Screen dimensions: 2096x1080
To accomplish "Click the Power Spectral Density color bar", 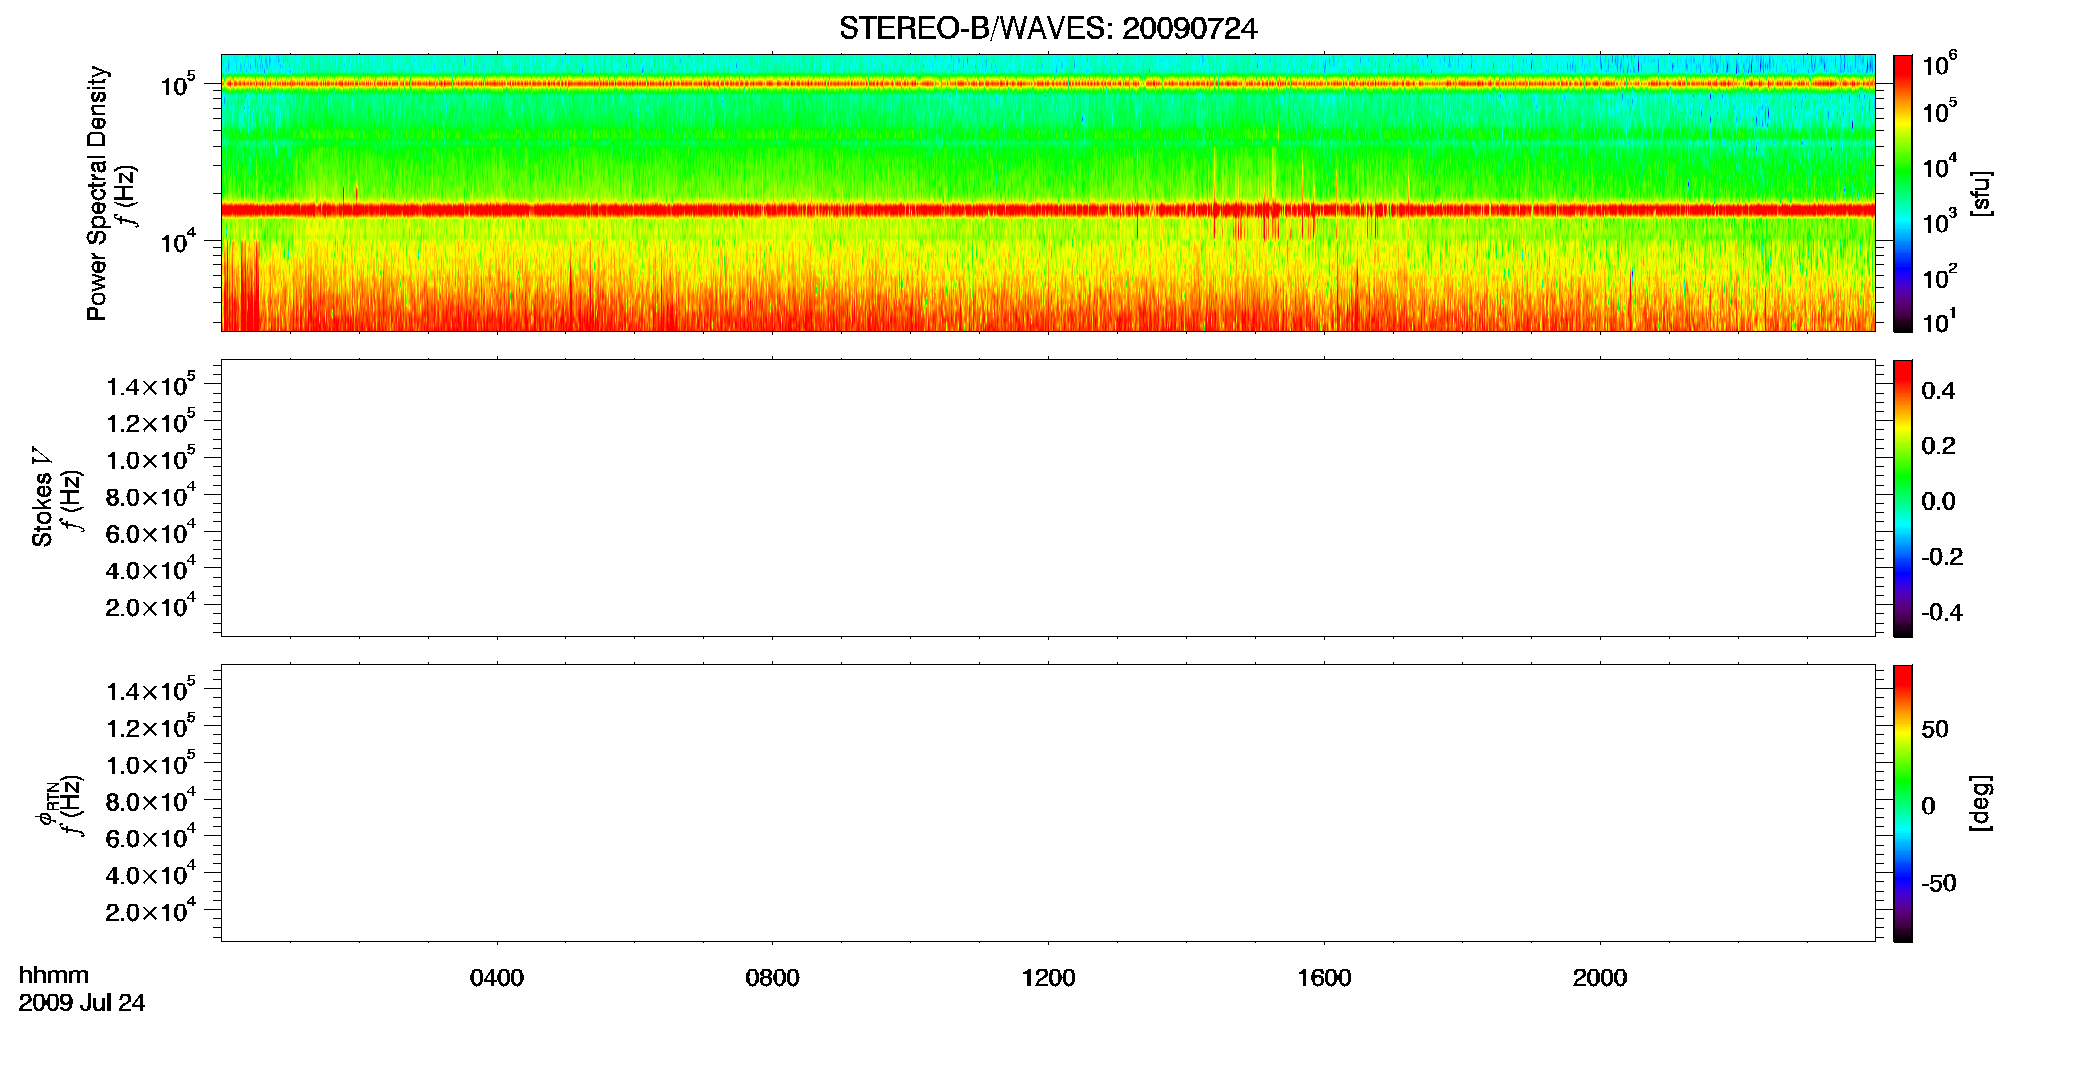I will pos(1902,193).
